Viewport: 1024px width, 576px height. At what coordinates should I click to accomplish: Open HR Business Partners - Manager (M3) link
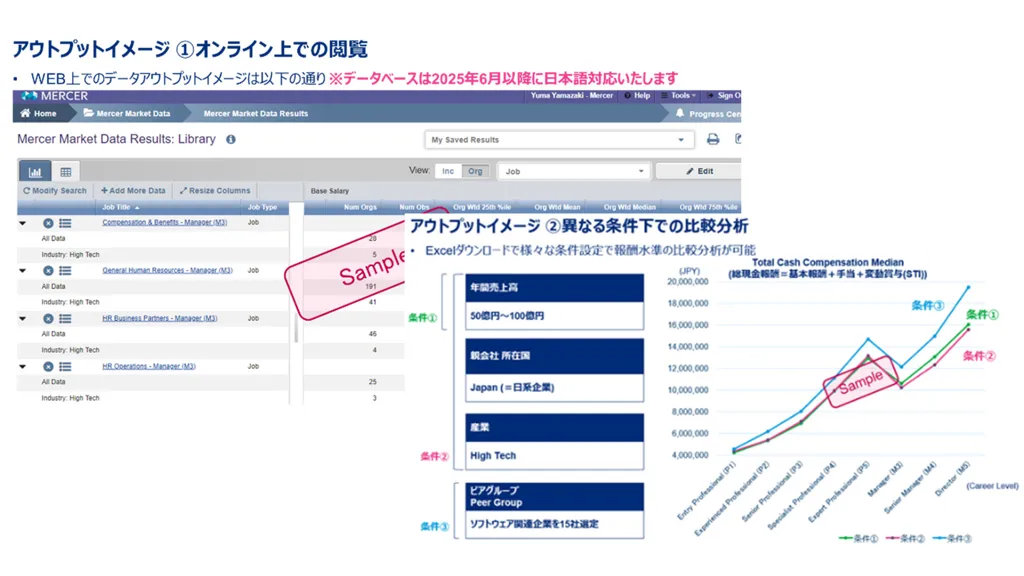159,319
